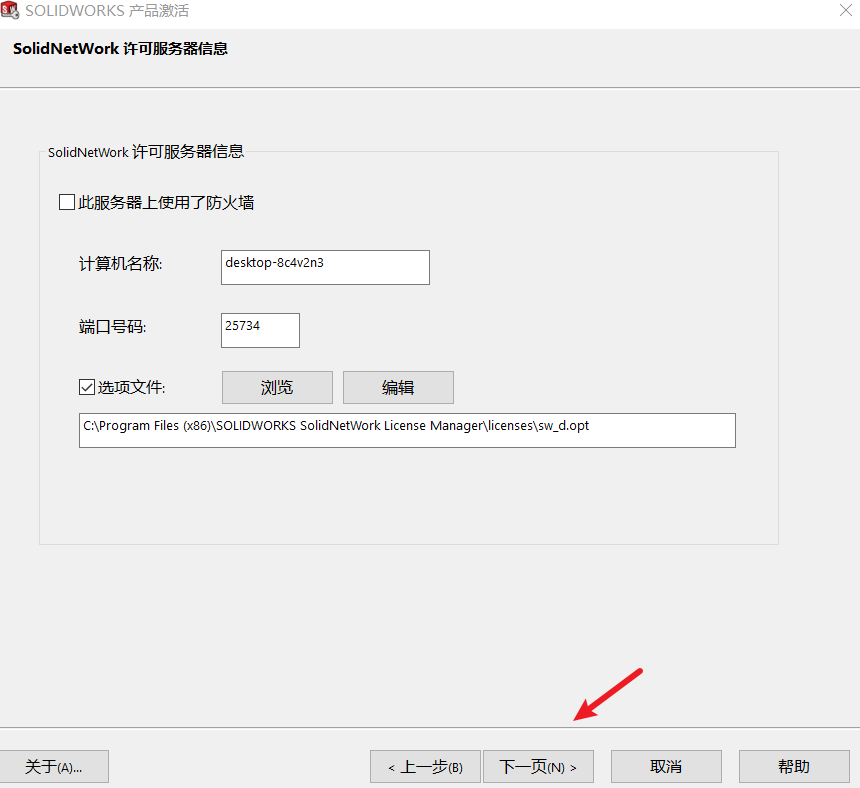Image resolution: width=860 pixels, height=788 pixels.
Task: Proceed with the 下一页(N) button
Action: tap(538, 766)
